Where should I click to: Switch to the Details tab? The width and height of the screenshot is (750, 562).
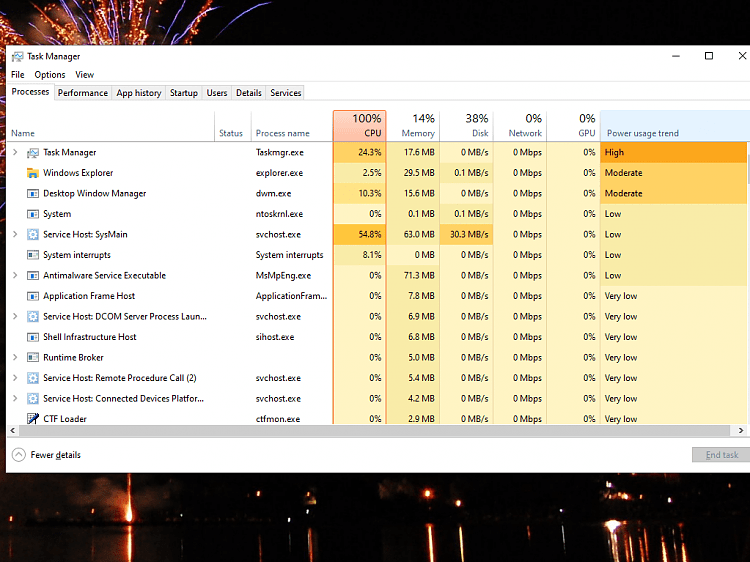[249, 93]
